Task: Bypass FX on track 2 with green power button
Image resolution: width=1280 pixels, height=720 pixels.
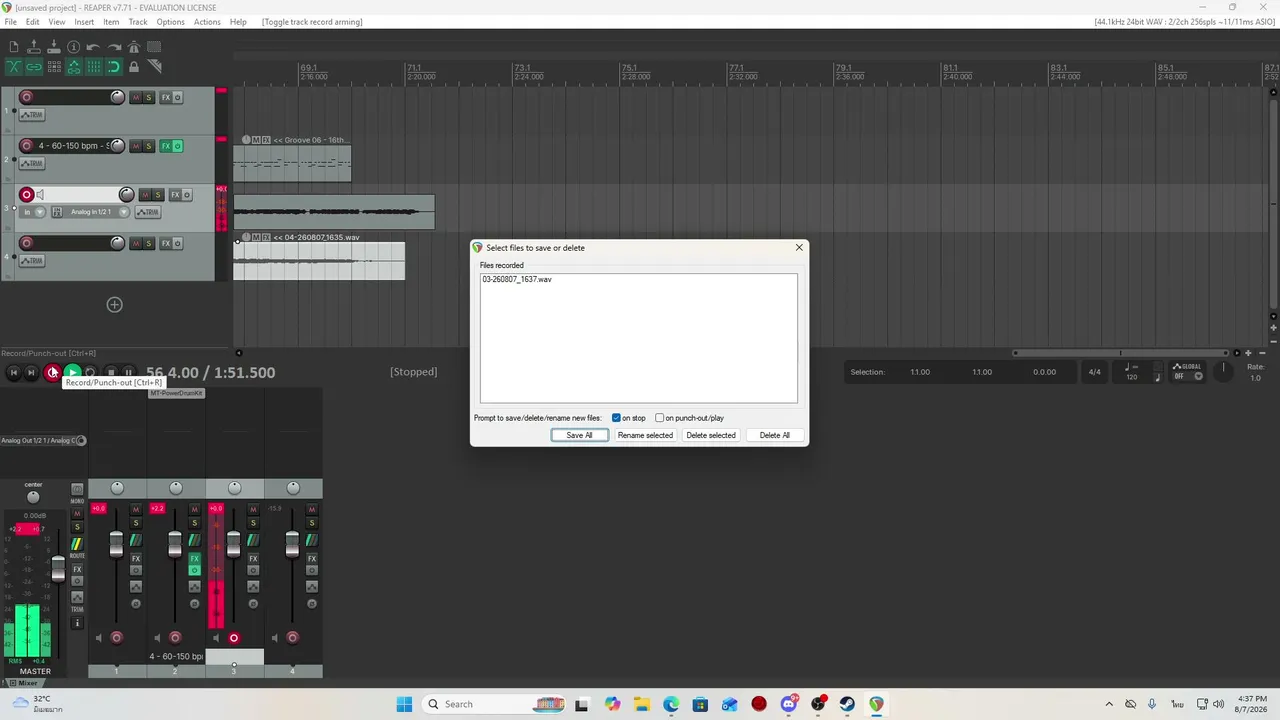Action: (178, 146)
